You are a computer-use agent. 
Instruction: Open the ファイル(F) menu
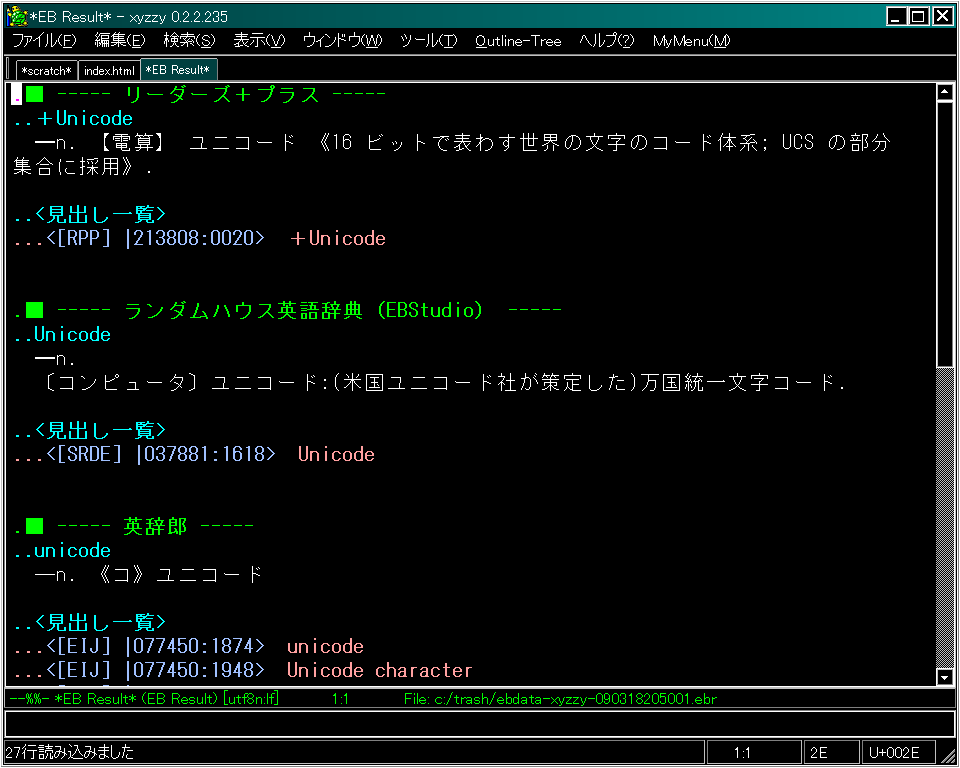click(44, 41)
